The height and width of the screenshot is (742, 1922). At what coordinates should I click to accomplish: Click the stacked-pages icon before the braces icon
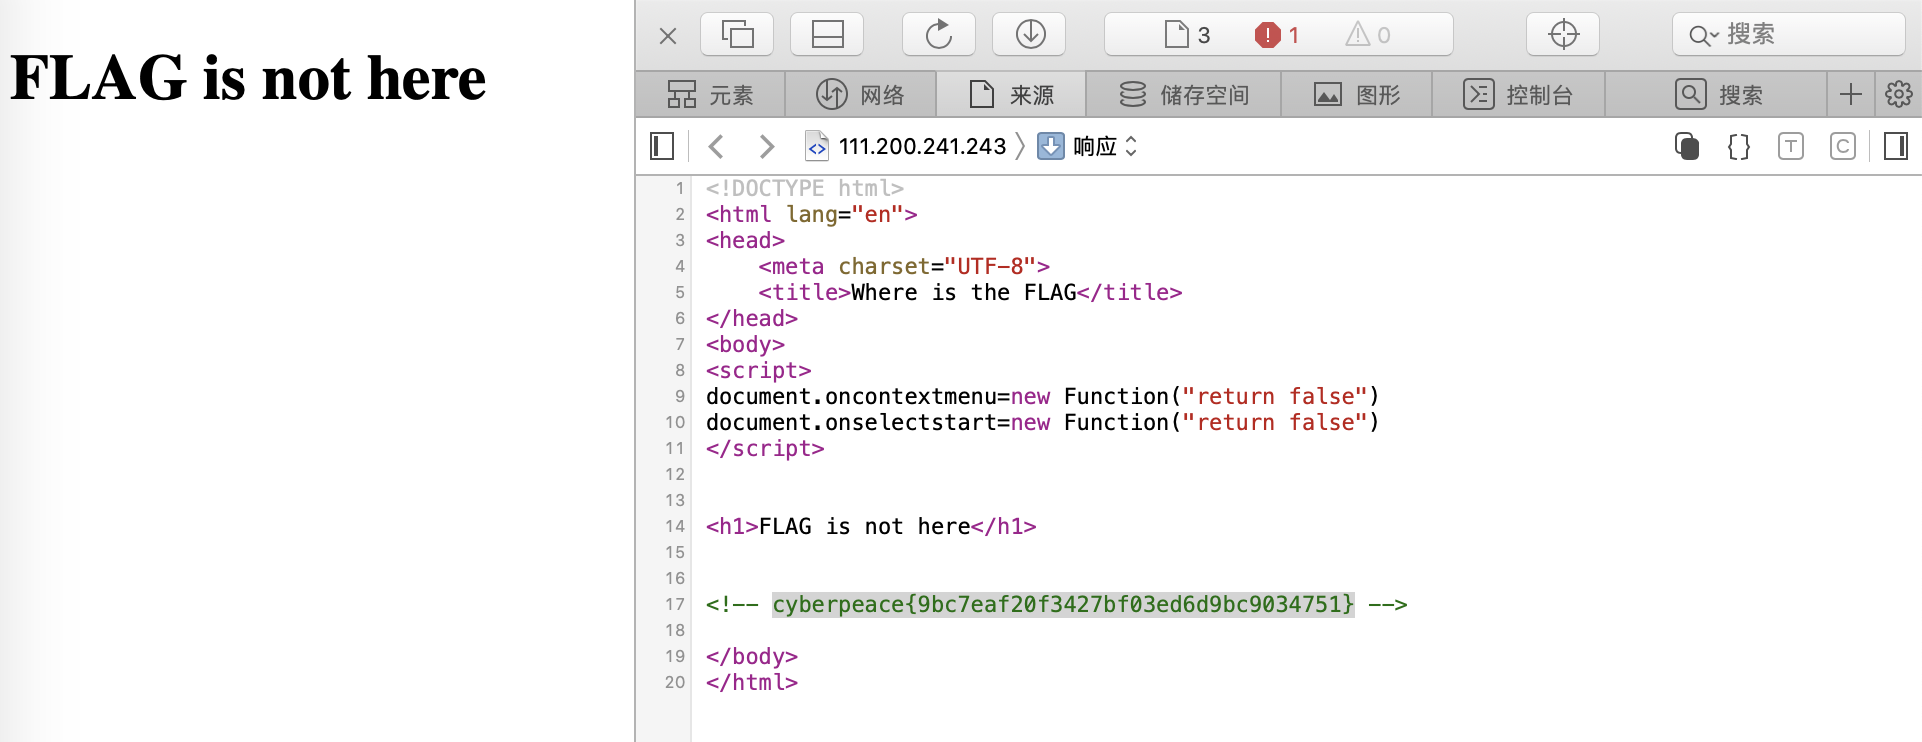(x=1687, y=147)
